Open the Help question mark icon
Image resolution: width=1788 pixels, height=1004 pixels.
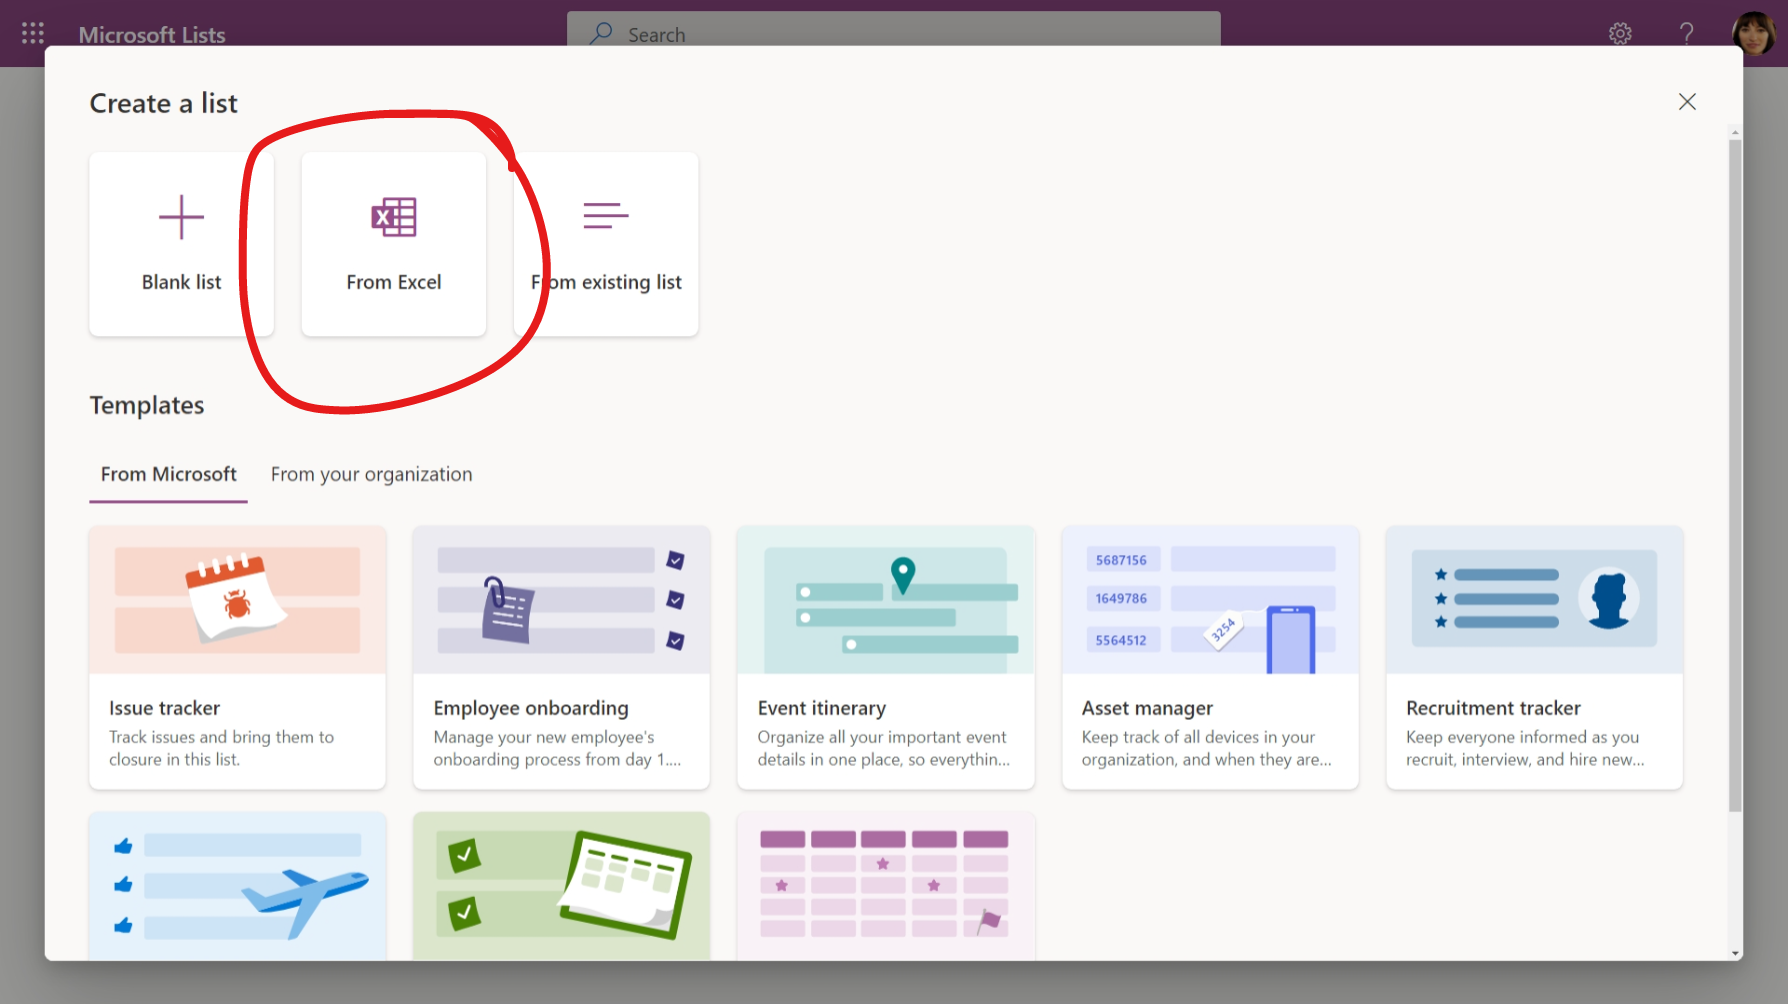coord(1686,34)
